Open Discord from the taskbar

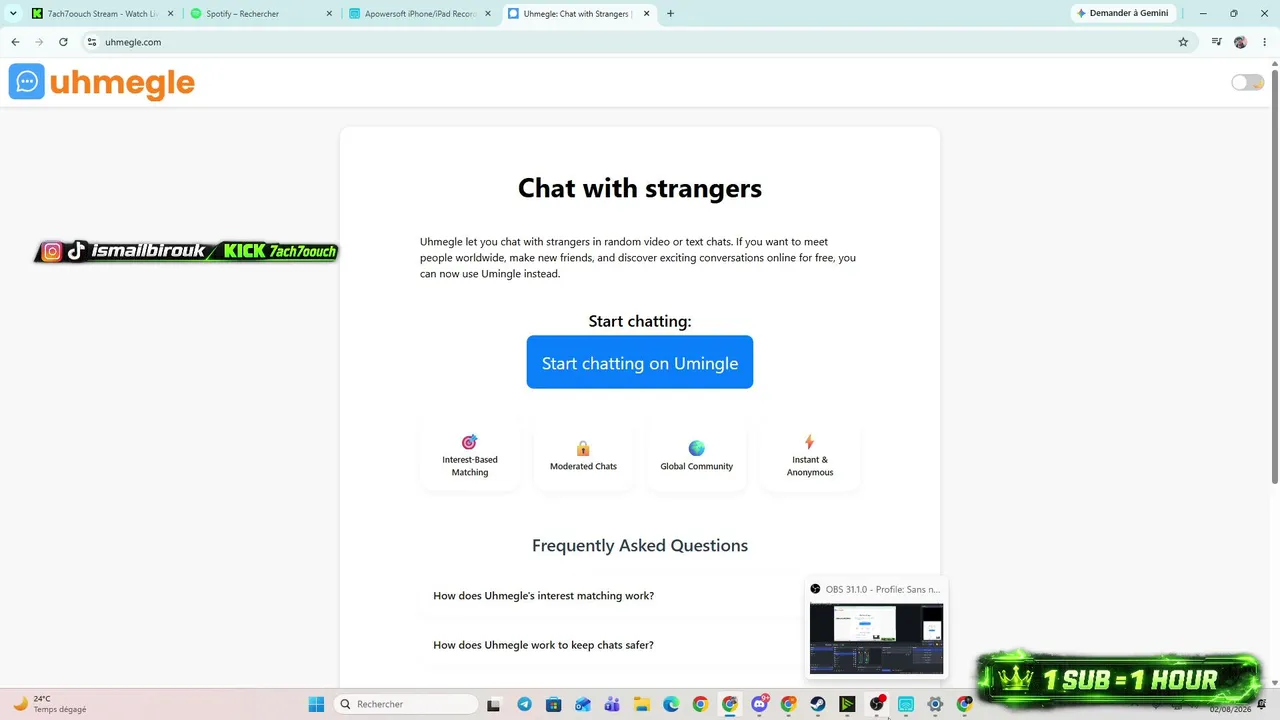coord(759,704)
